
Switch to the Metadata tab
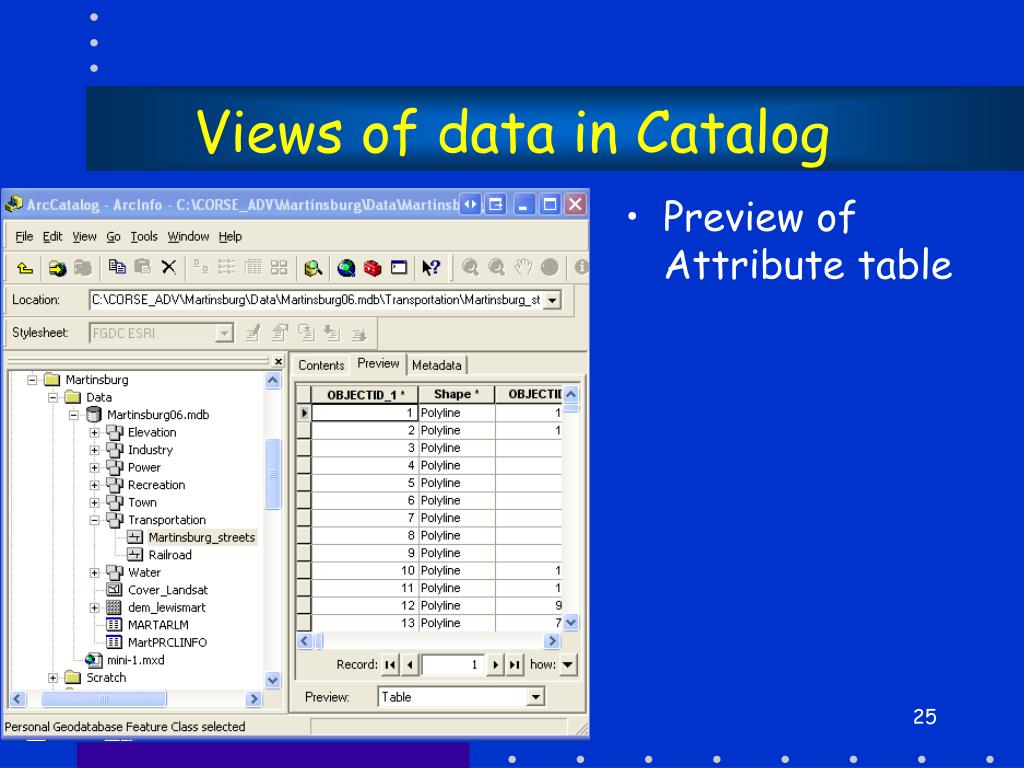pos(436,366)
